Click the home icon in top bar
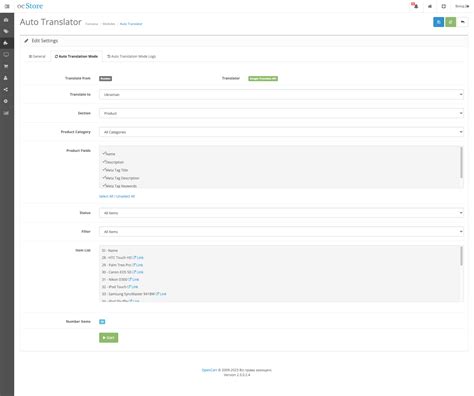This screenshot has height=396, width=474. (430, 6)
